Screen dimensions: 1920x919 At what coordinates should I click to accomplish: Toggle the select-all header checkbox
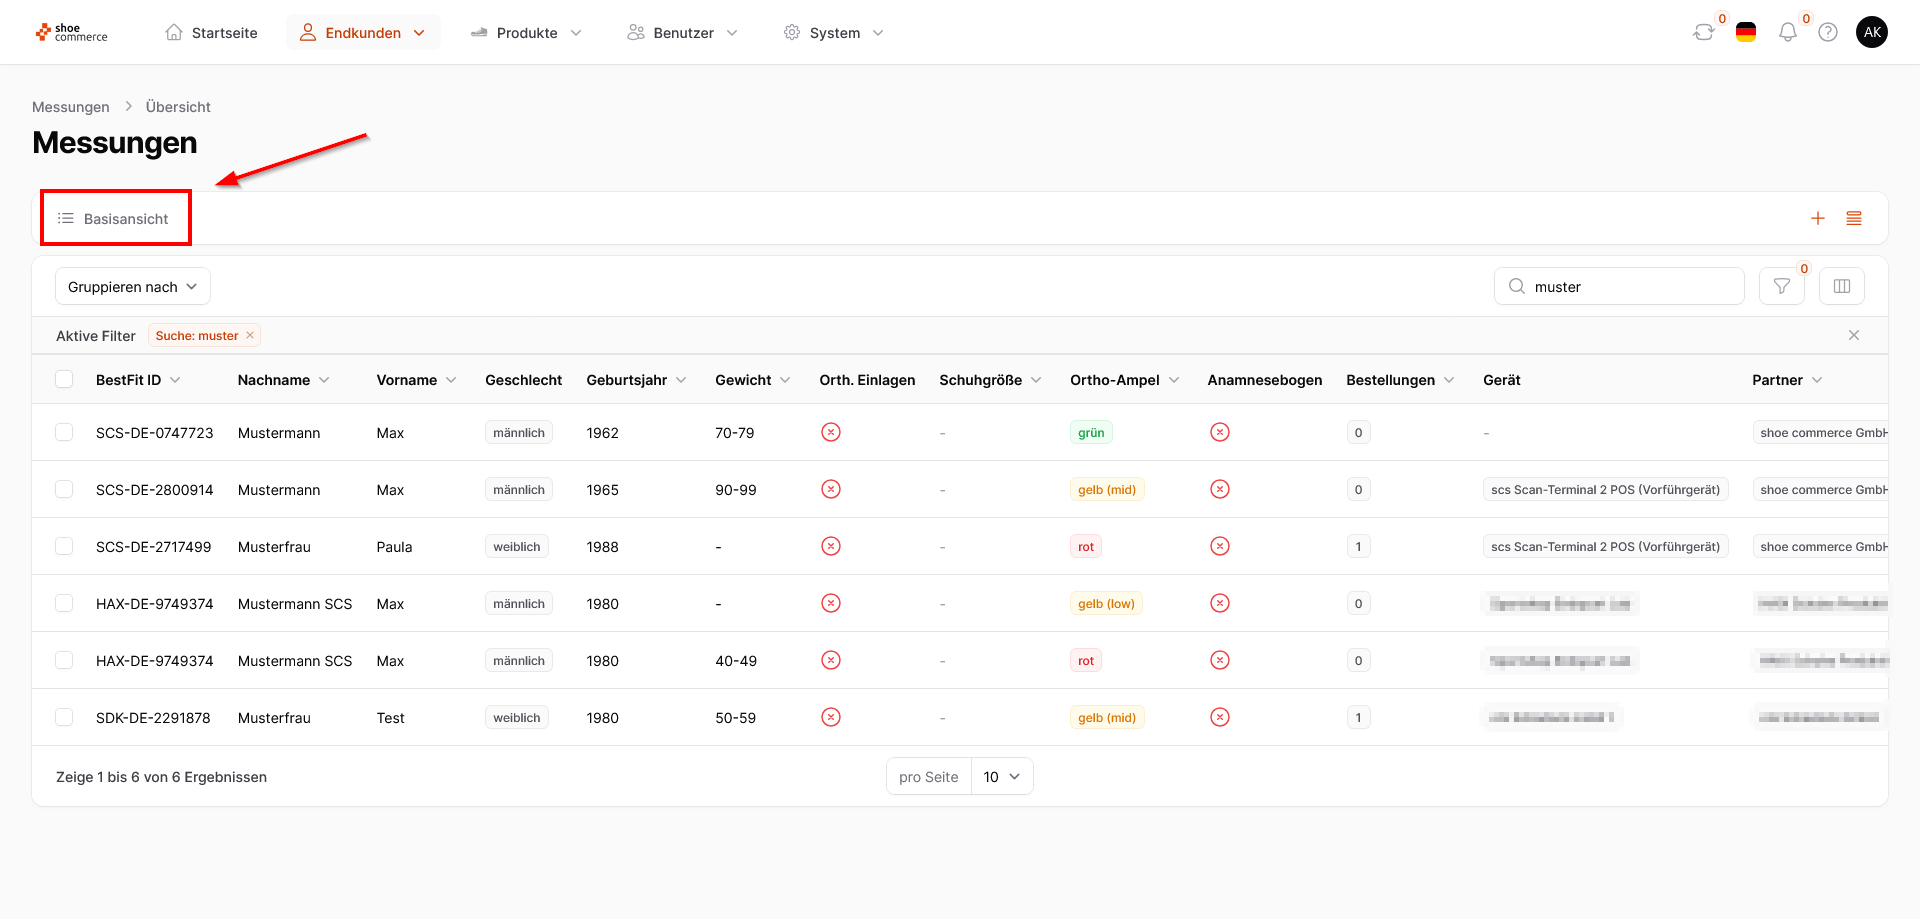point(64,379)
